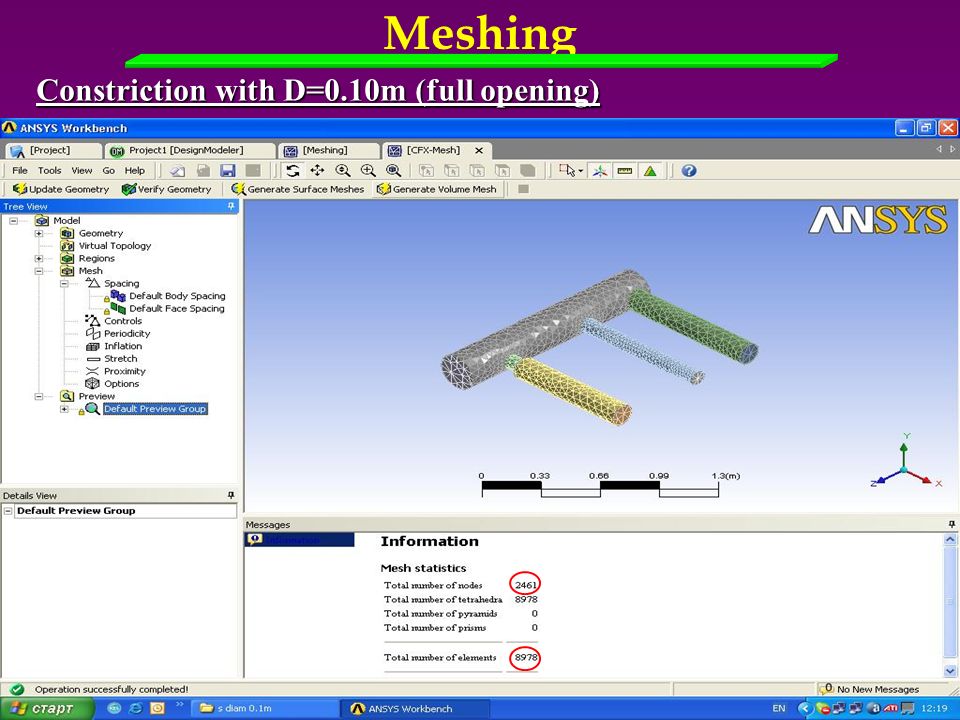Click the Internet Explorer quick launch icon
The width and height of the screenshot is (960, 720).
click(x=135, y=708)
